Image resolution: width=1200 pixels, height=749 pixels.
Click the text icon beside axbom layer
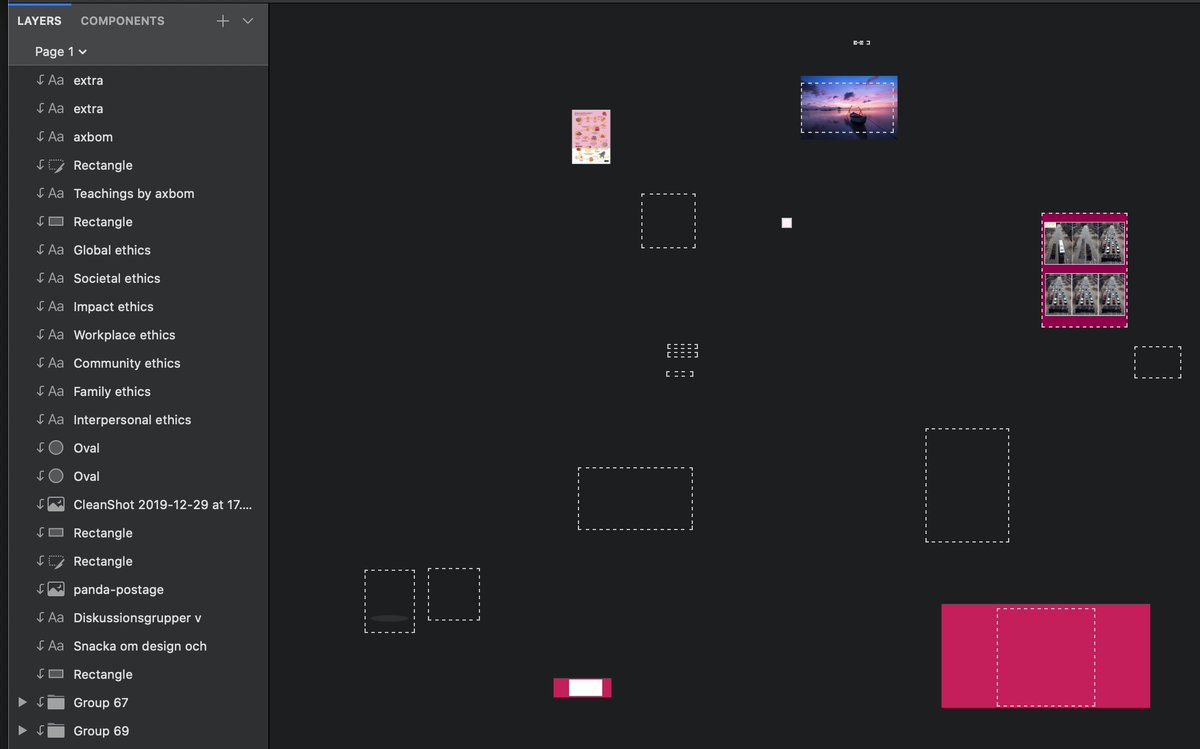pyautogui.click(x=56, y=137)
